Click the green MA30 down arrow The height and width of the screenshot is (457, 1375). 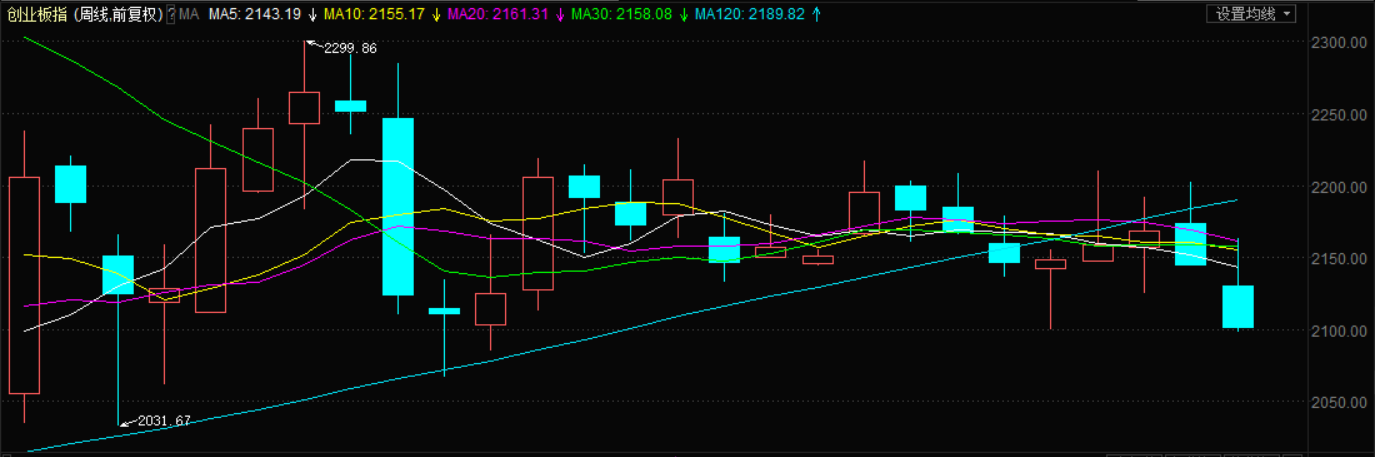(683, 14)
